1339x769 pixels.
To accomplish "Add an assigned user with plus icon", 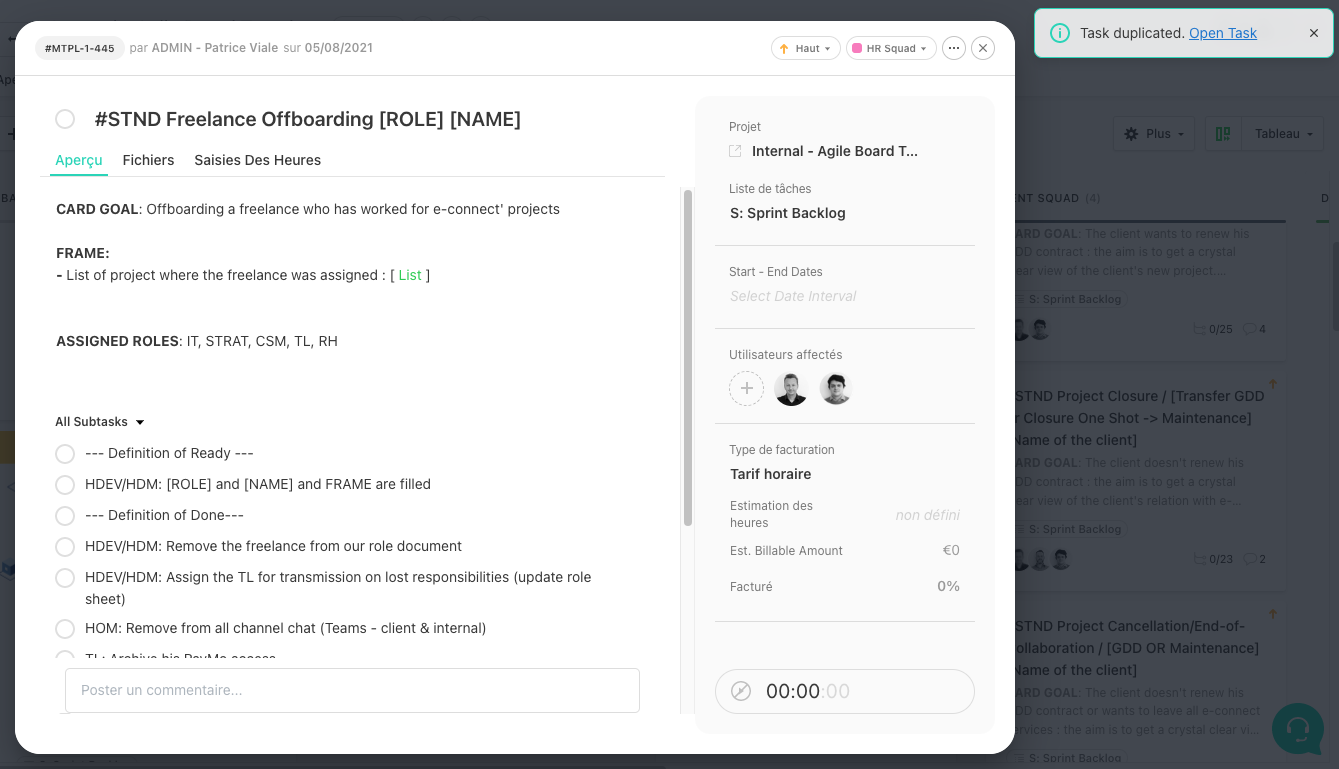I will tap(746, 388).
